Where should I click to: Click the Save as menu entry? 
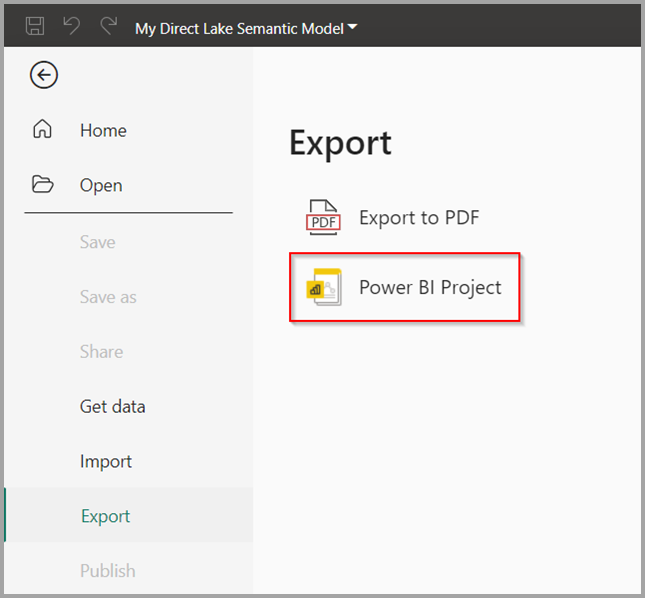tap(108, 297)
